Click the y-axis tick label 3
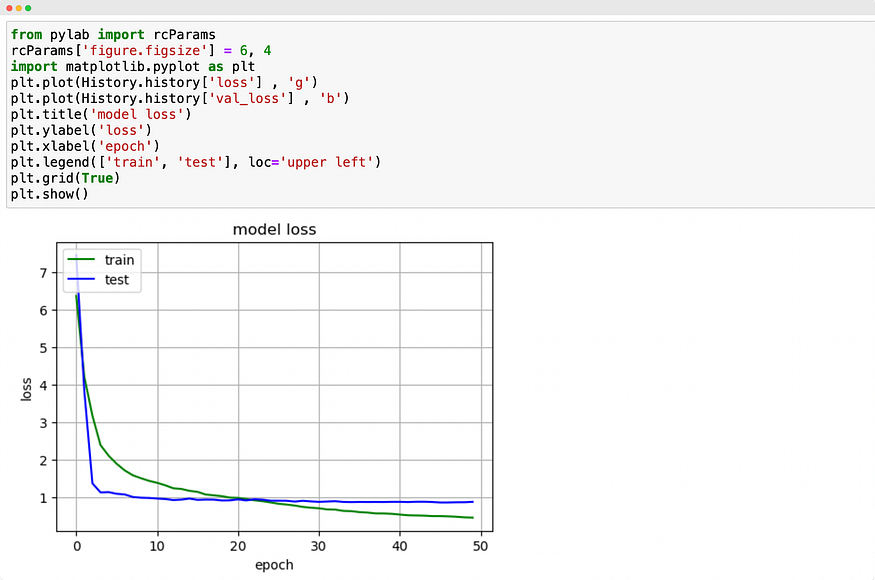 (44, 423)
